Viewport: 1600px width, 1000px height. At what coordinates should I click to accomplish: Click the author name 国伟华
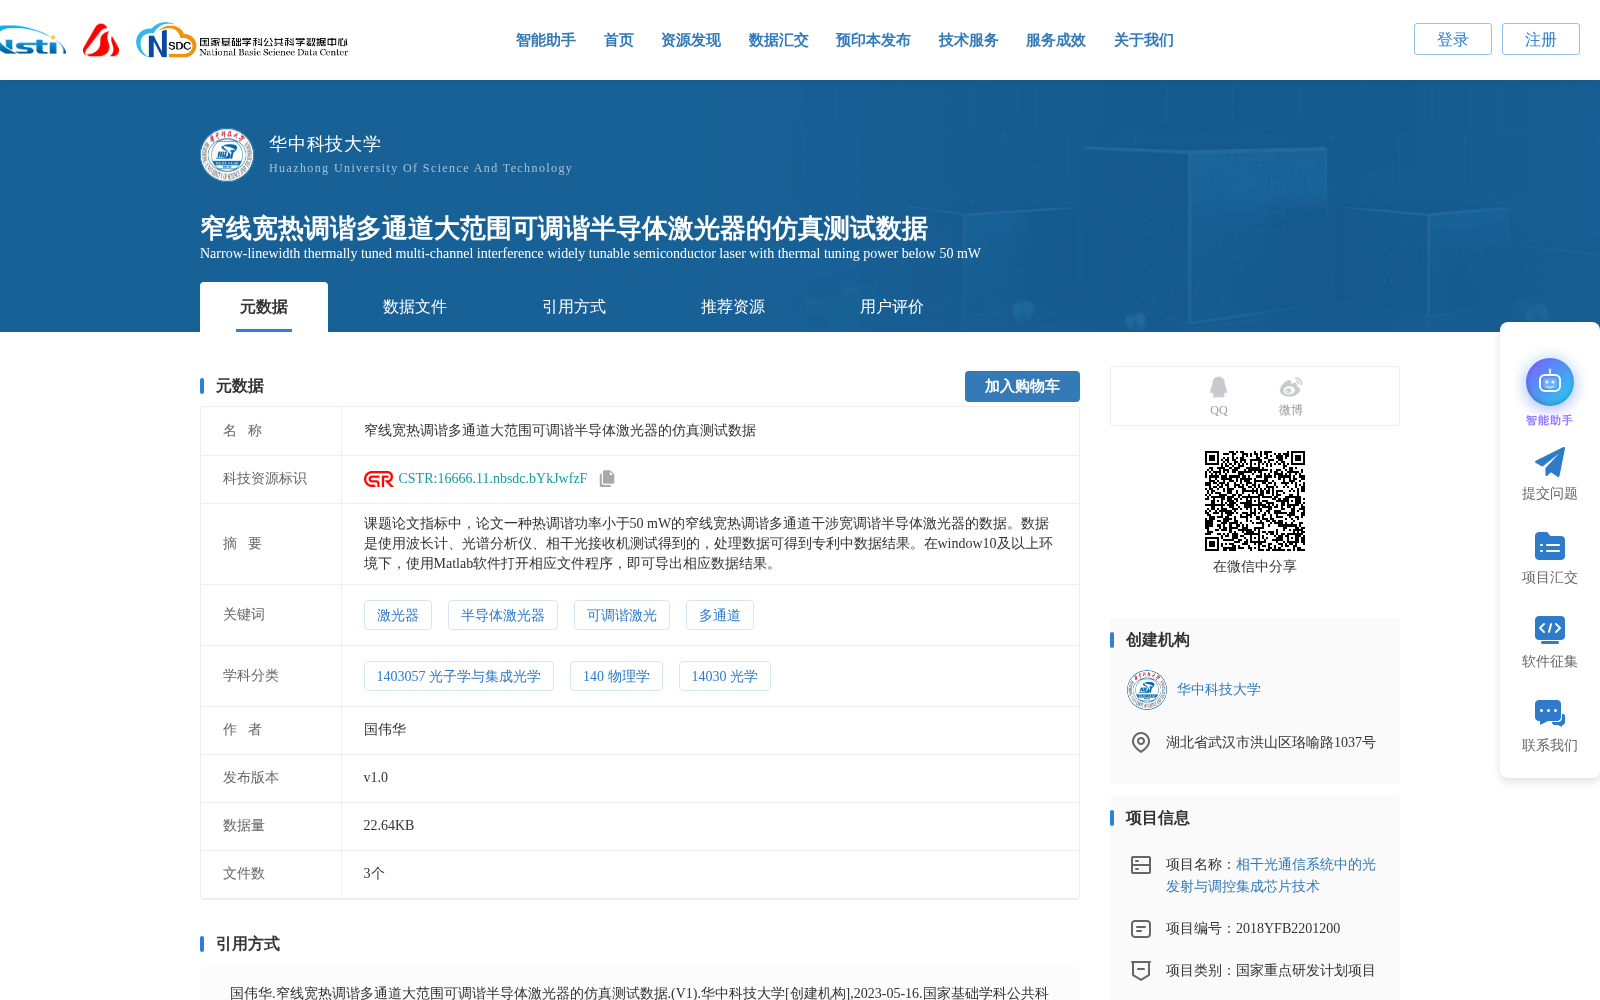tap(385, 730)
